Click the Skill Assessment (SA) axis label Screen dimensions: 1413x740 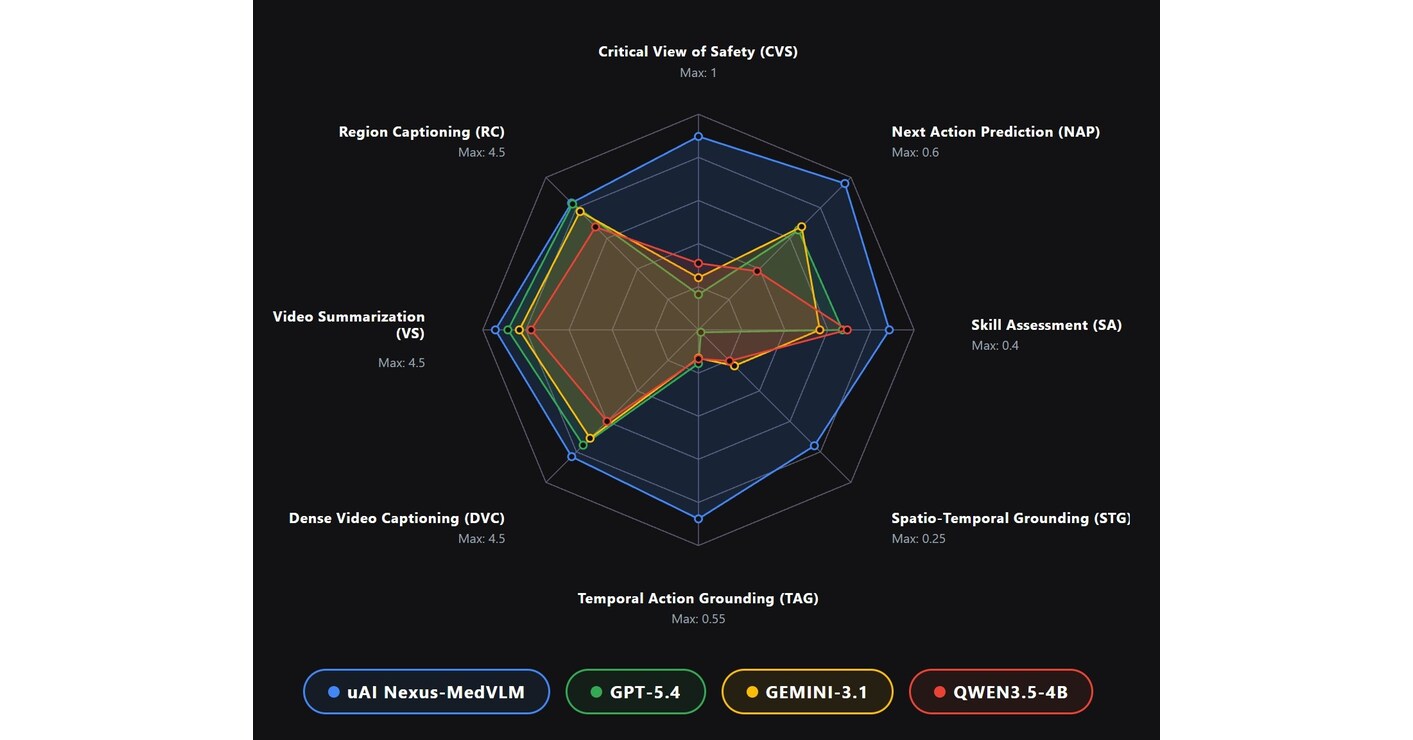pyautogui.click(x=1046, y=325)
